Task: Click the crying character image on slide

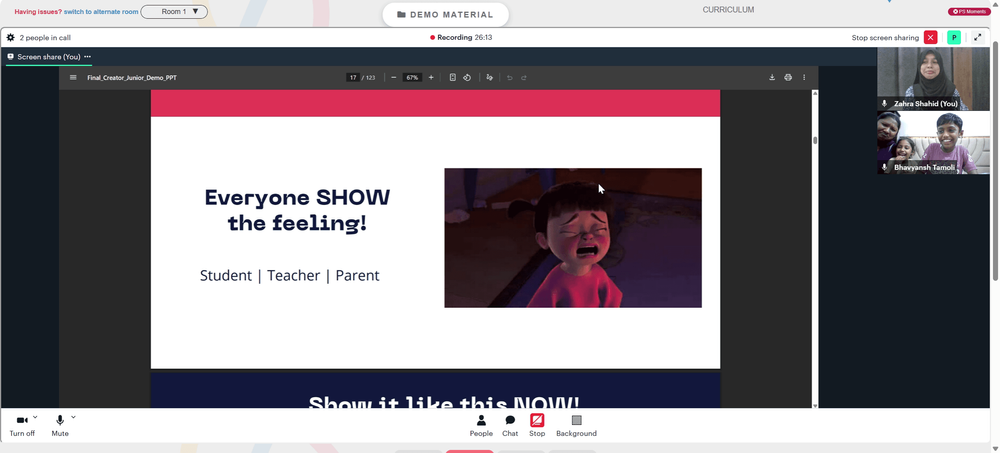Action: [x=573, y=238]
